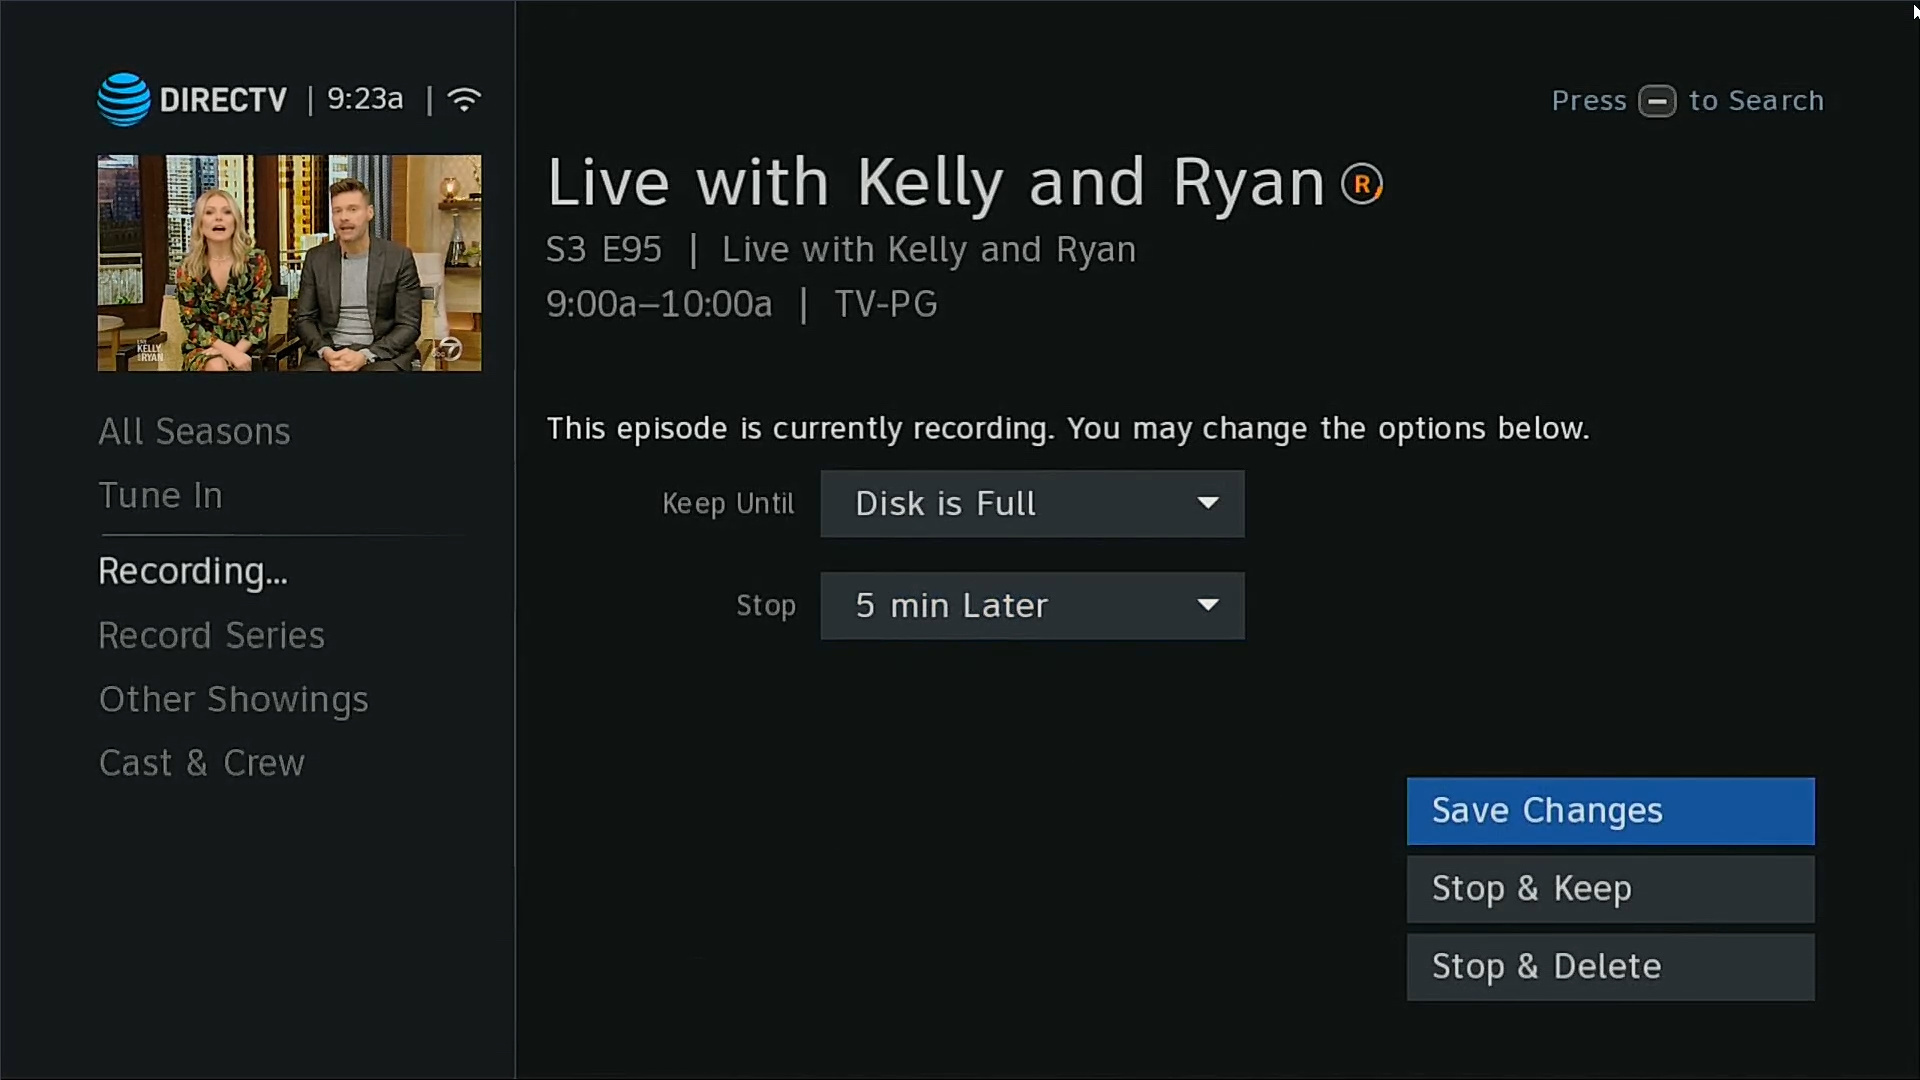Select Save Changes
The height and width of the screenshot is (1080, 1920).
point(1610,810)
